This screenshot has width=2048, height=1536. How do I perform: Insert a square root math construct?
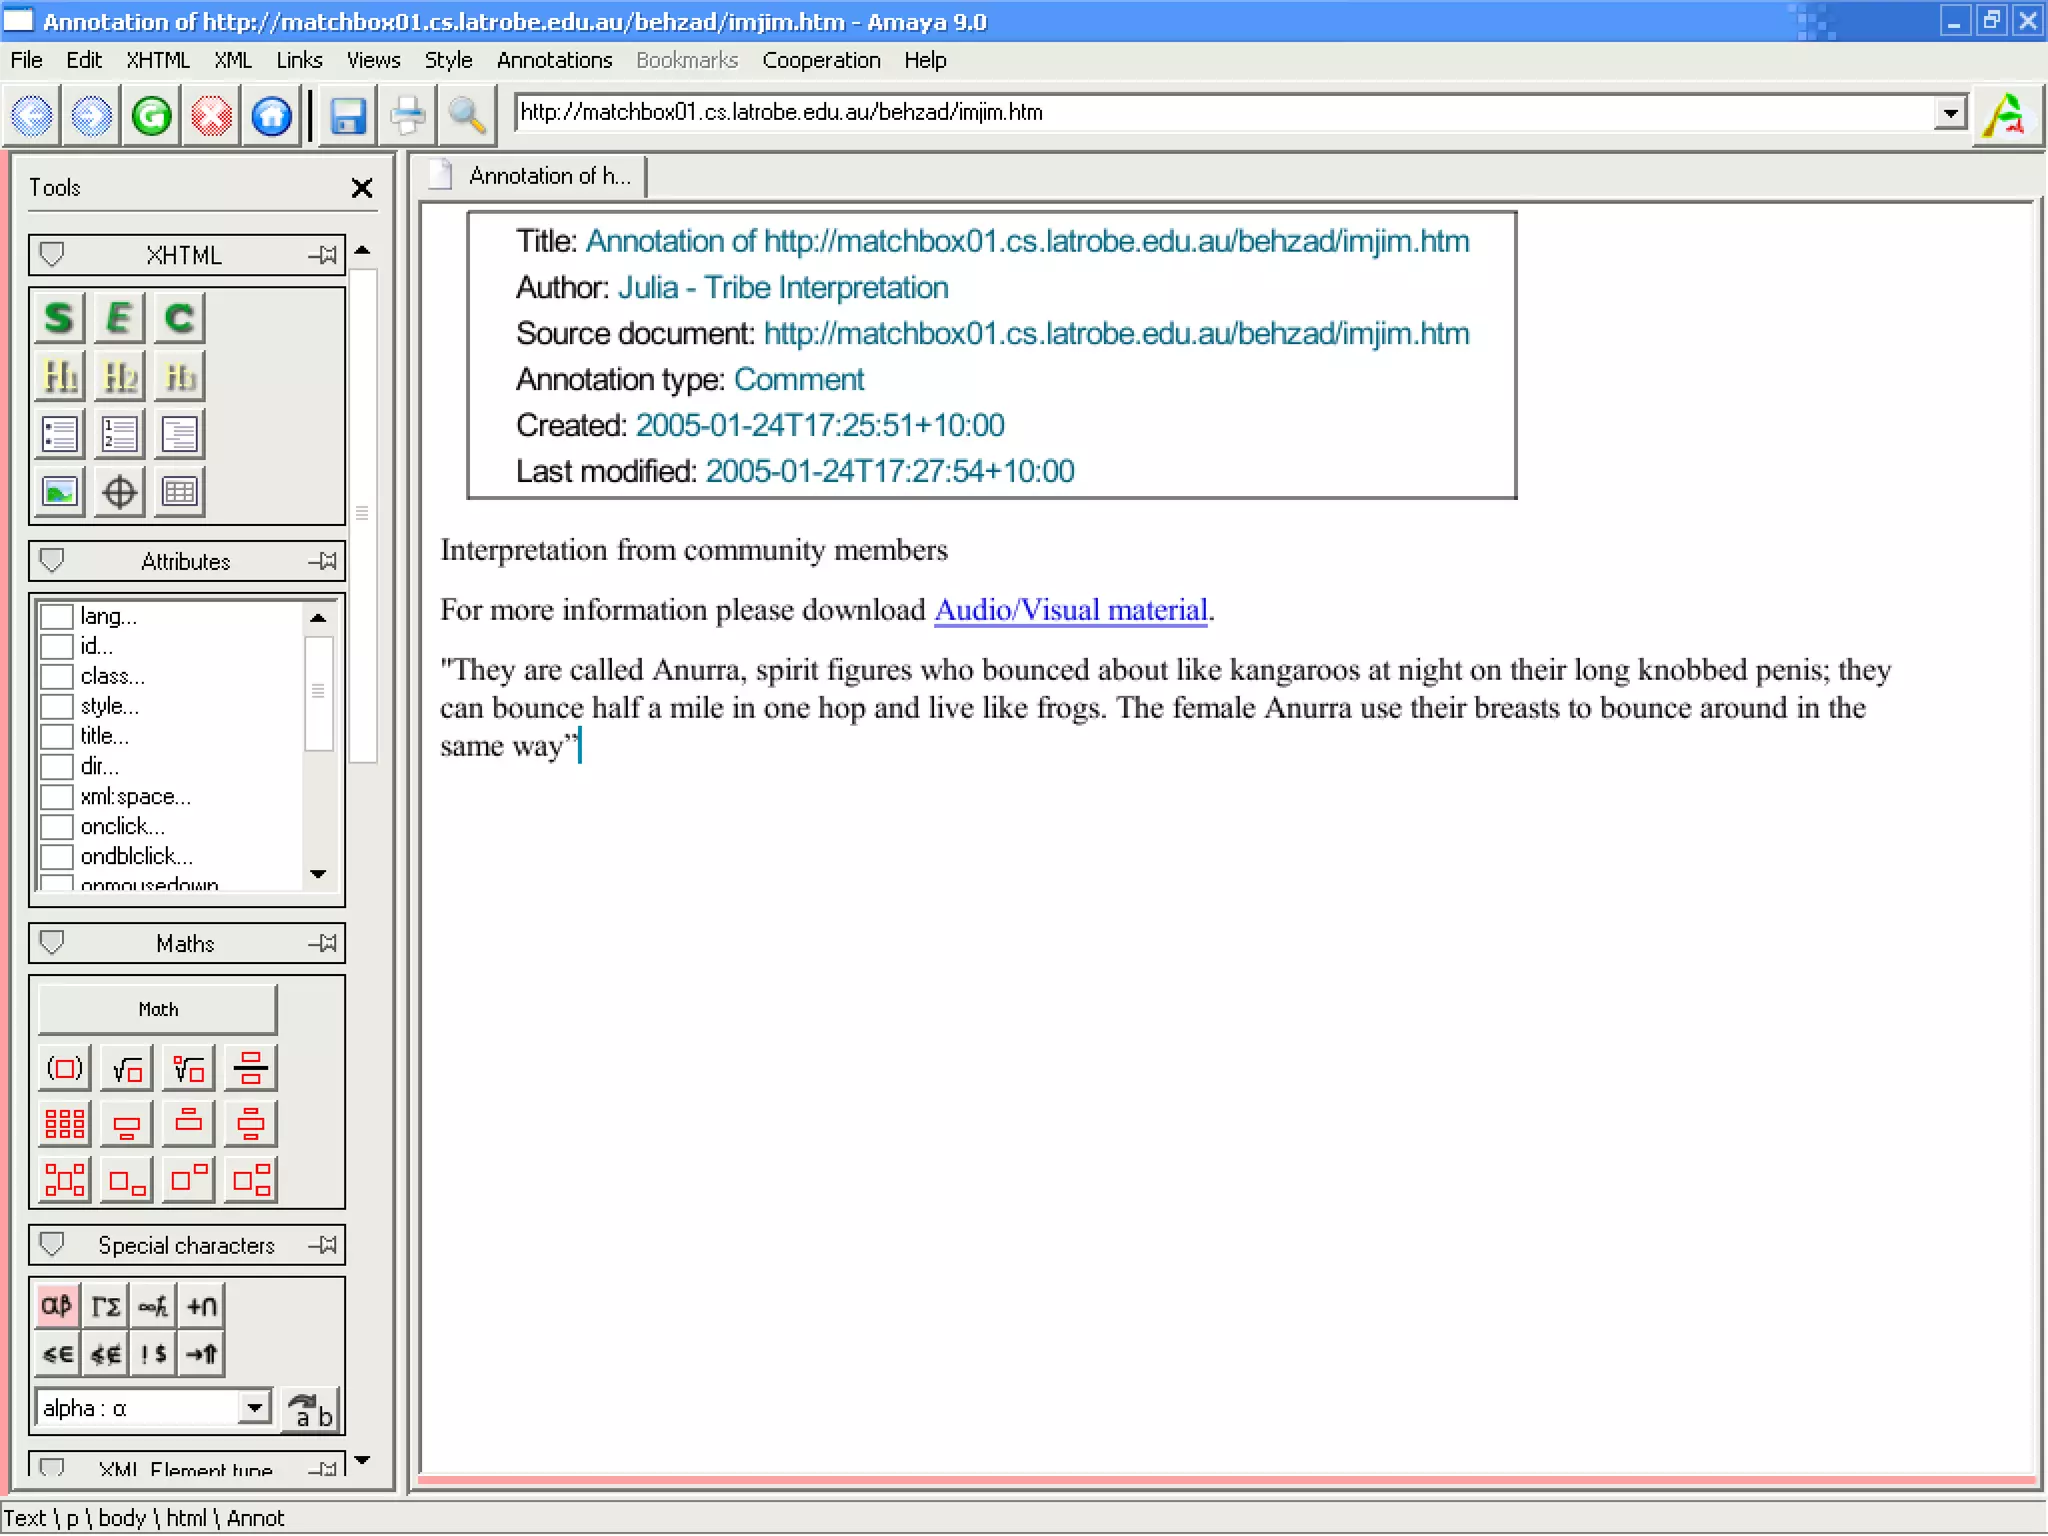tap(127, 1069)
